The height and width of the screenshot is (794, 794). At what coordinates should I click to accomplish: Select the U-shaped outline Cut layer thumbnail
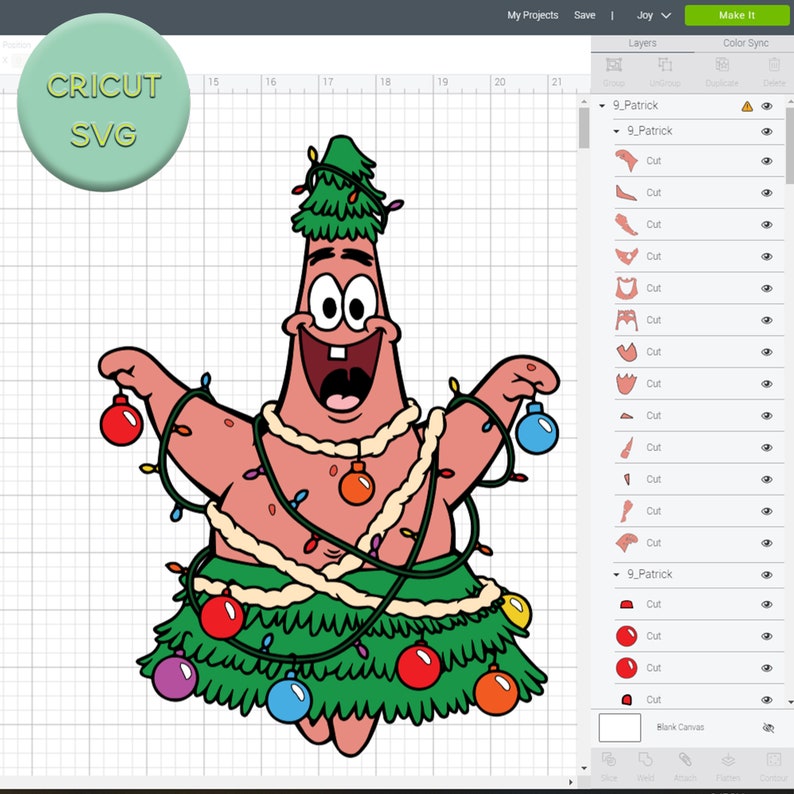coord(626,288)
